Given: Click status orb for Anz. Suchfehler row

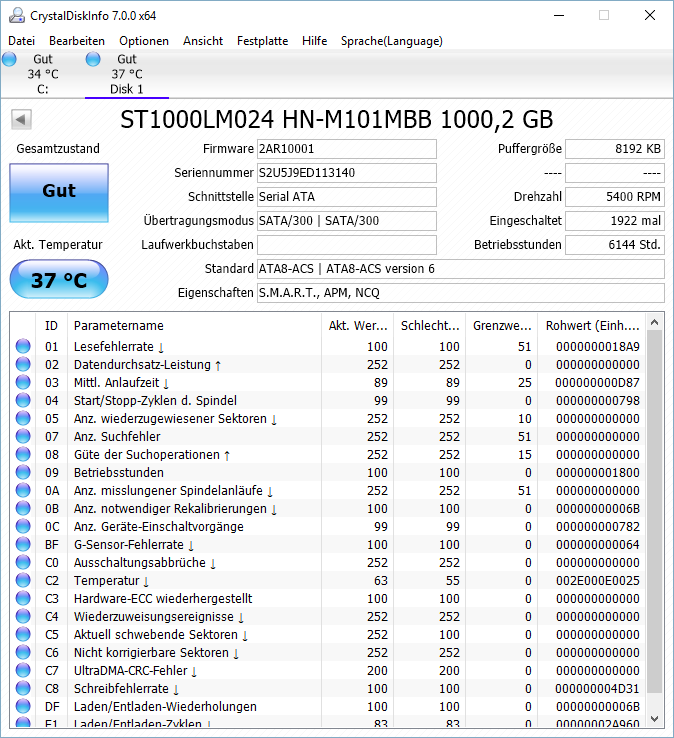Looking at the screenshot, I should [x=23, y=436].
